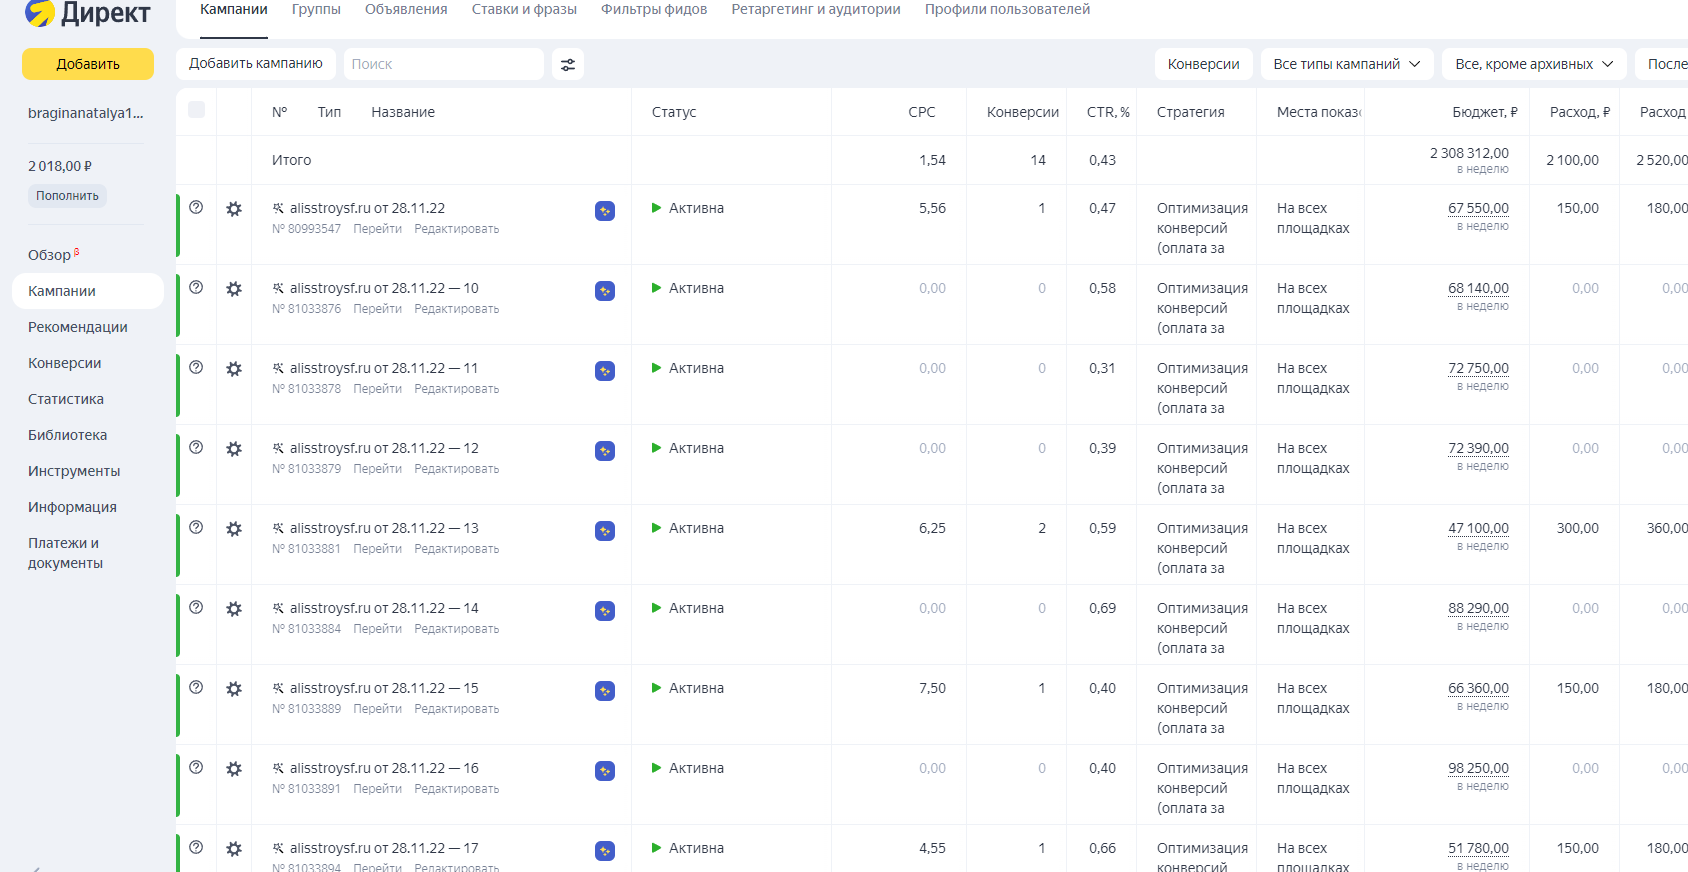
Task: Open gear settings for campaign 80993547
Action: pos(234,209)
